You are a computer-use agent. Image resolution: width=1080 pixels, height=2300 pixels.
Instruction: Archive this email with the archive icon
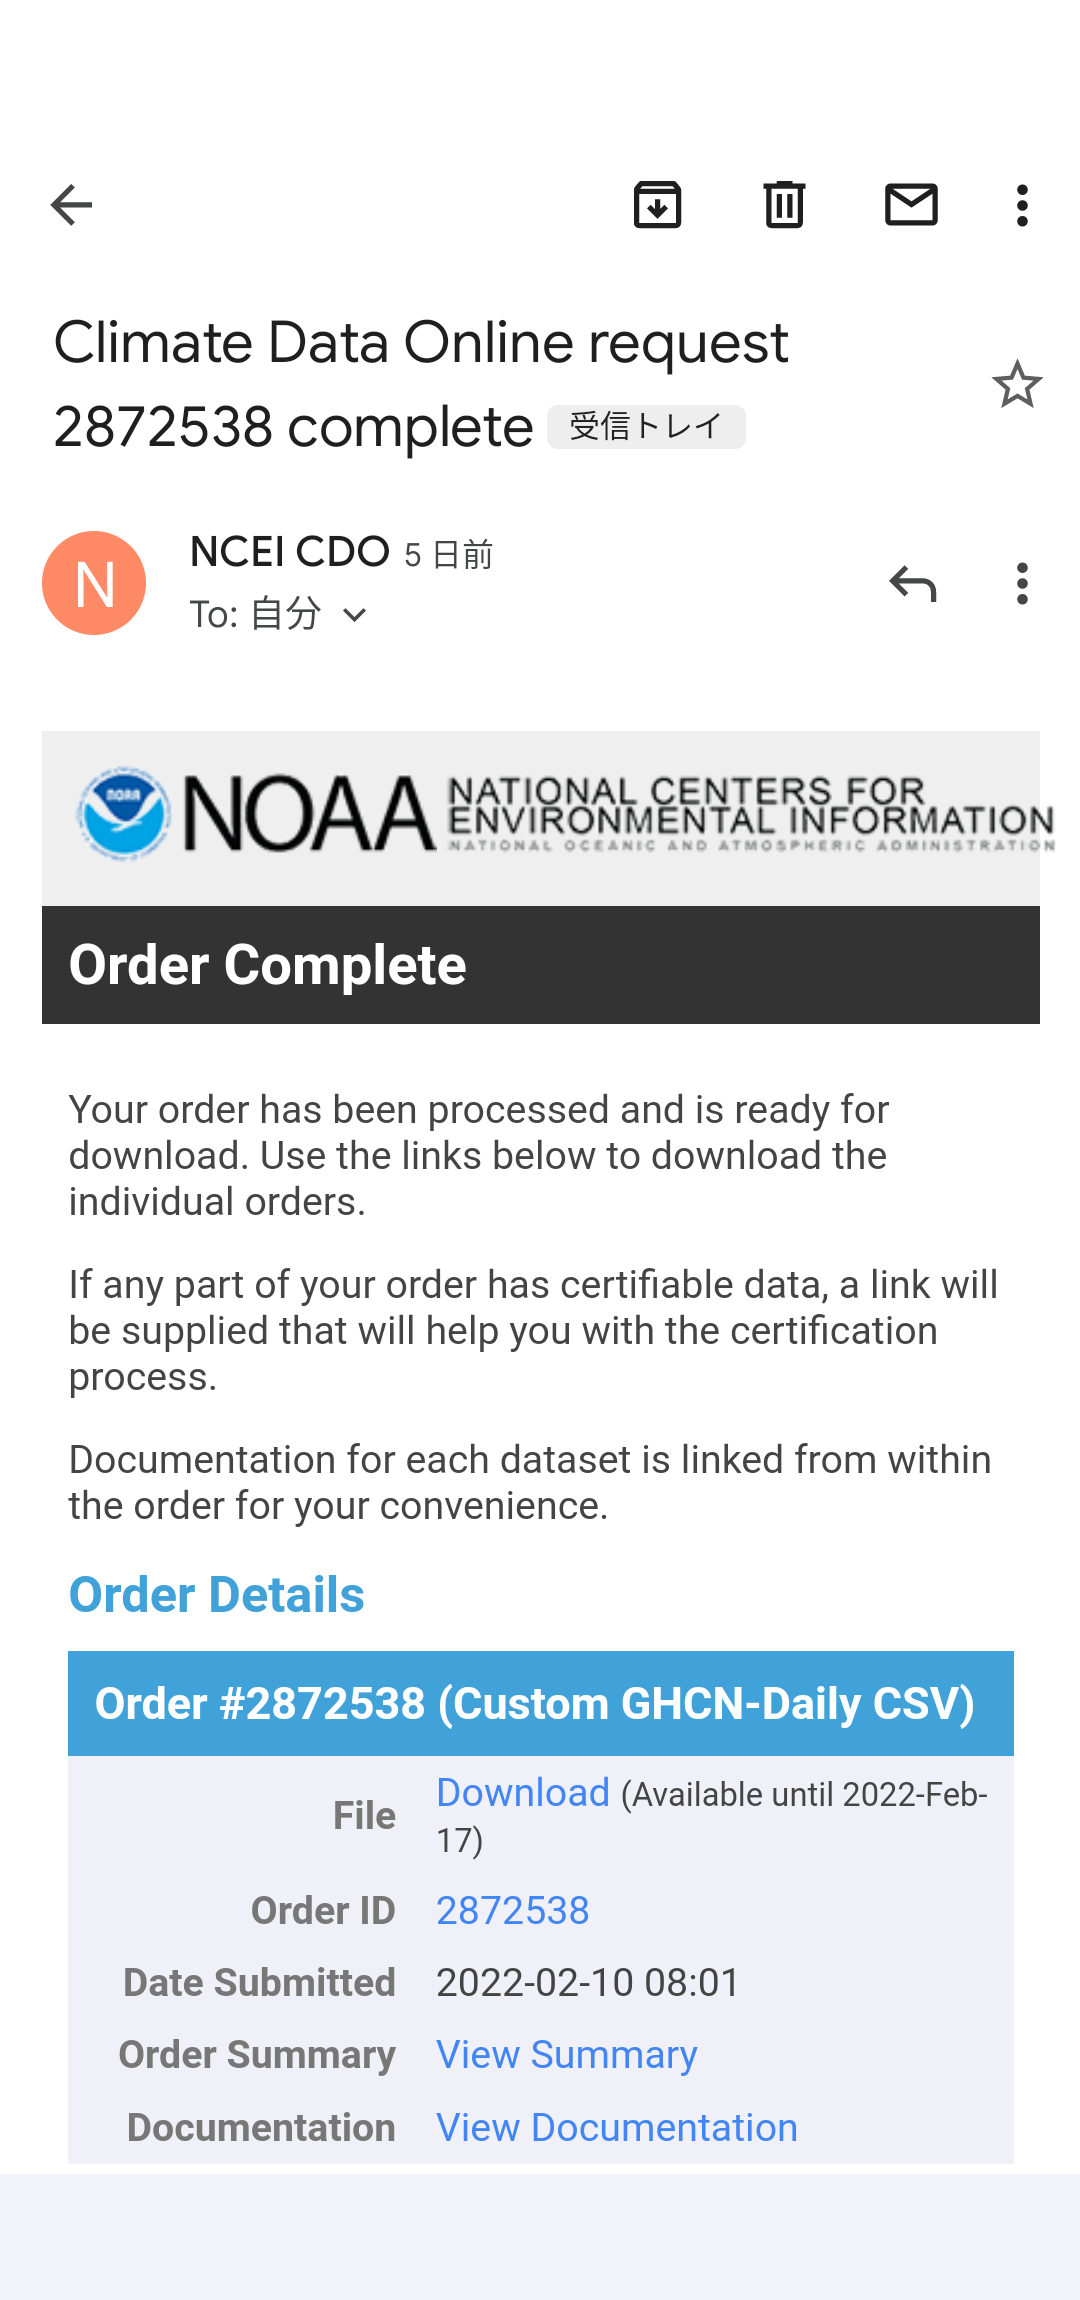657,205
